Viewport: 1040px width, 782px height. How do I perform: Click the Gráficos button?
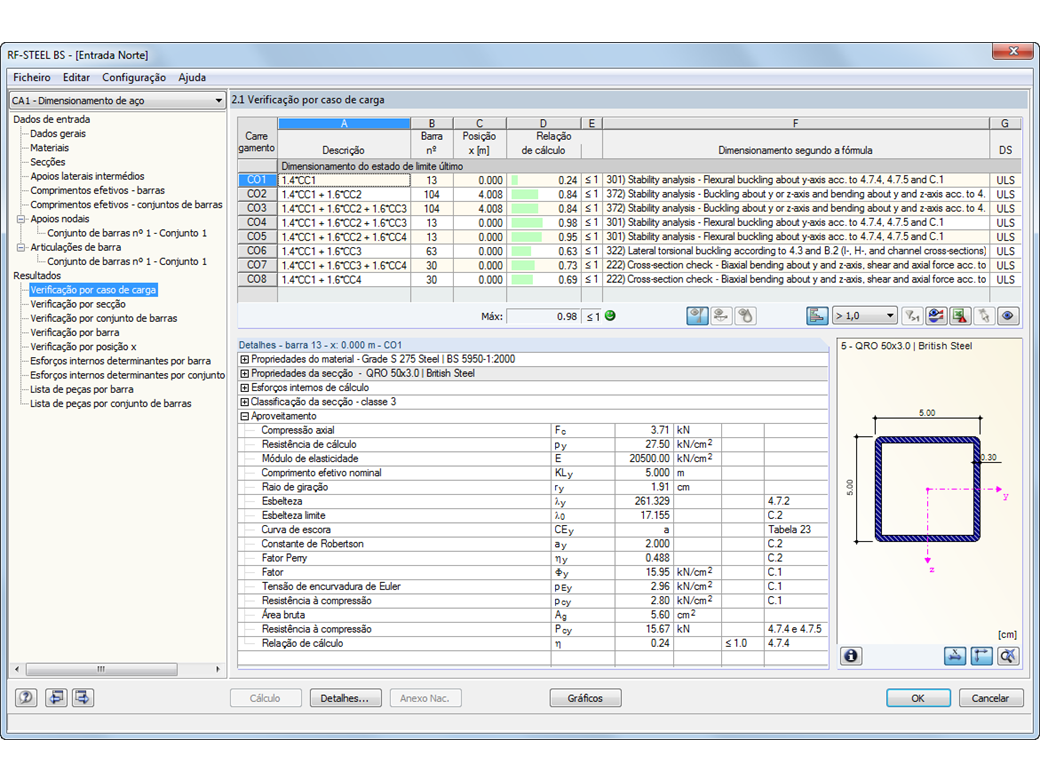click(585, 698)
